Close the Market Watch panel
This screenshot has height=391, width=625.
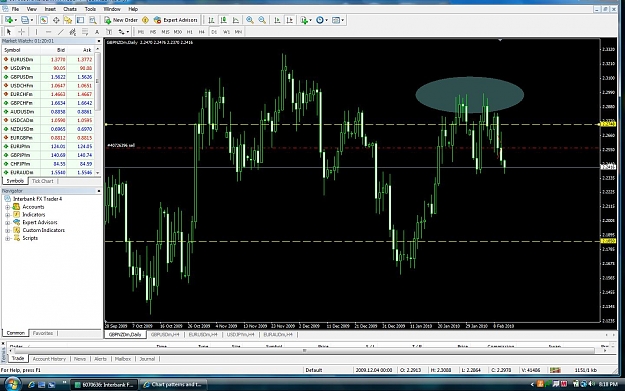coord(99,41)
